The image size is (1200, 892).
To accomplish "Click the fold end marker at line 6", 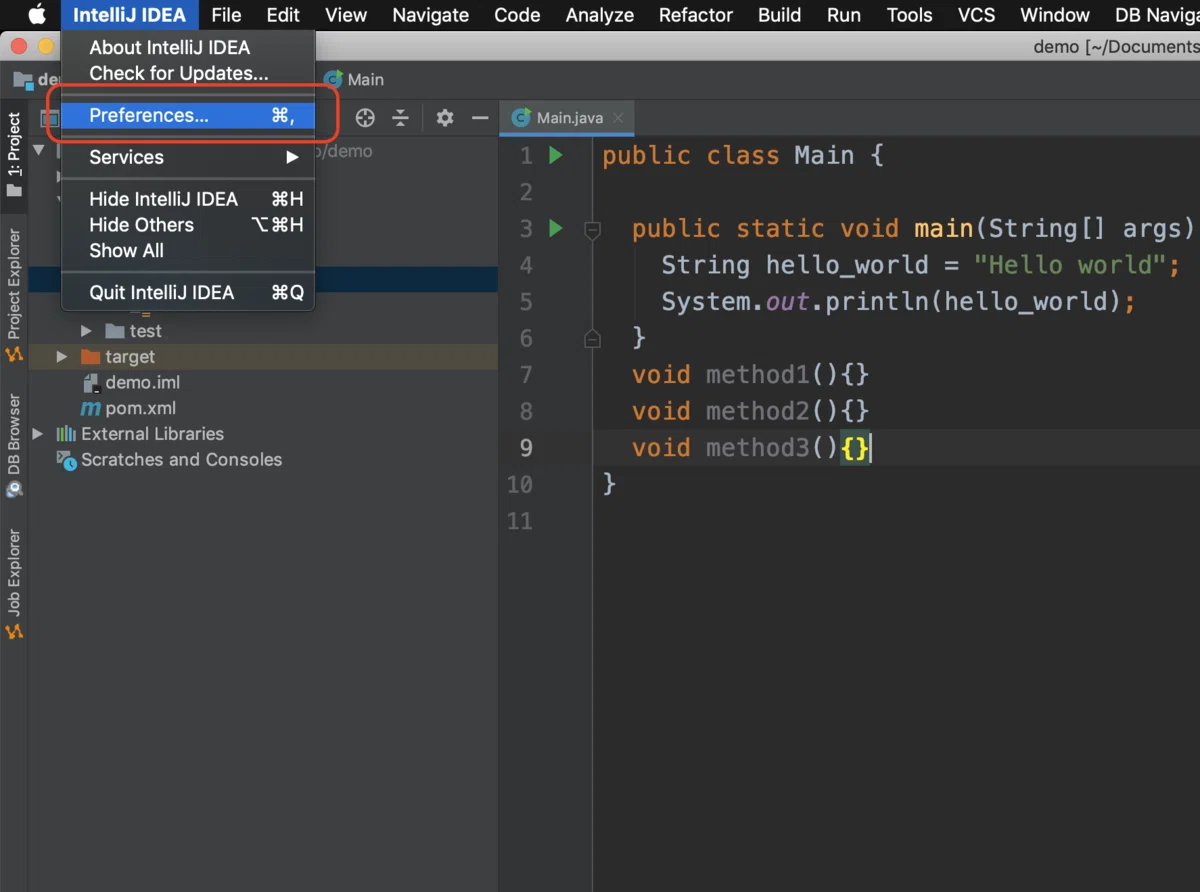I will [x=592, y=338].
